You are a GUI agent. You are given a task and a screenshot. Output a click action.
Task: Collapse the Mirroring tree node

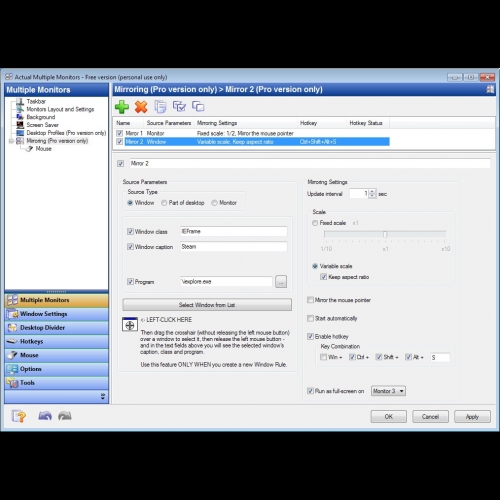tap(11, 141)
